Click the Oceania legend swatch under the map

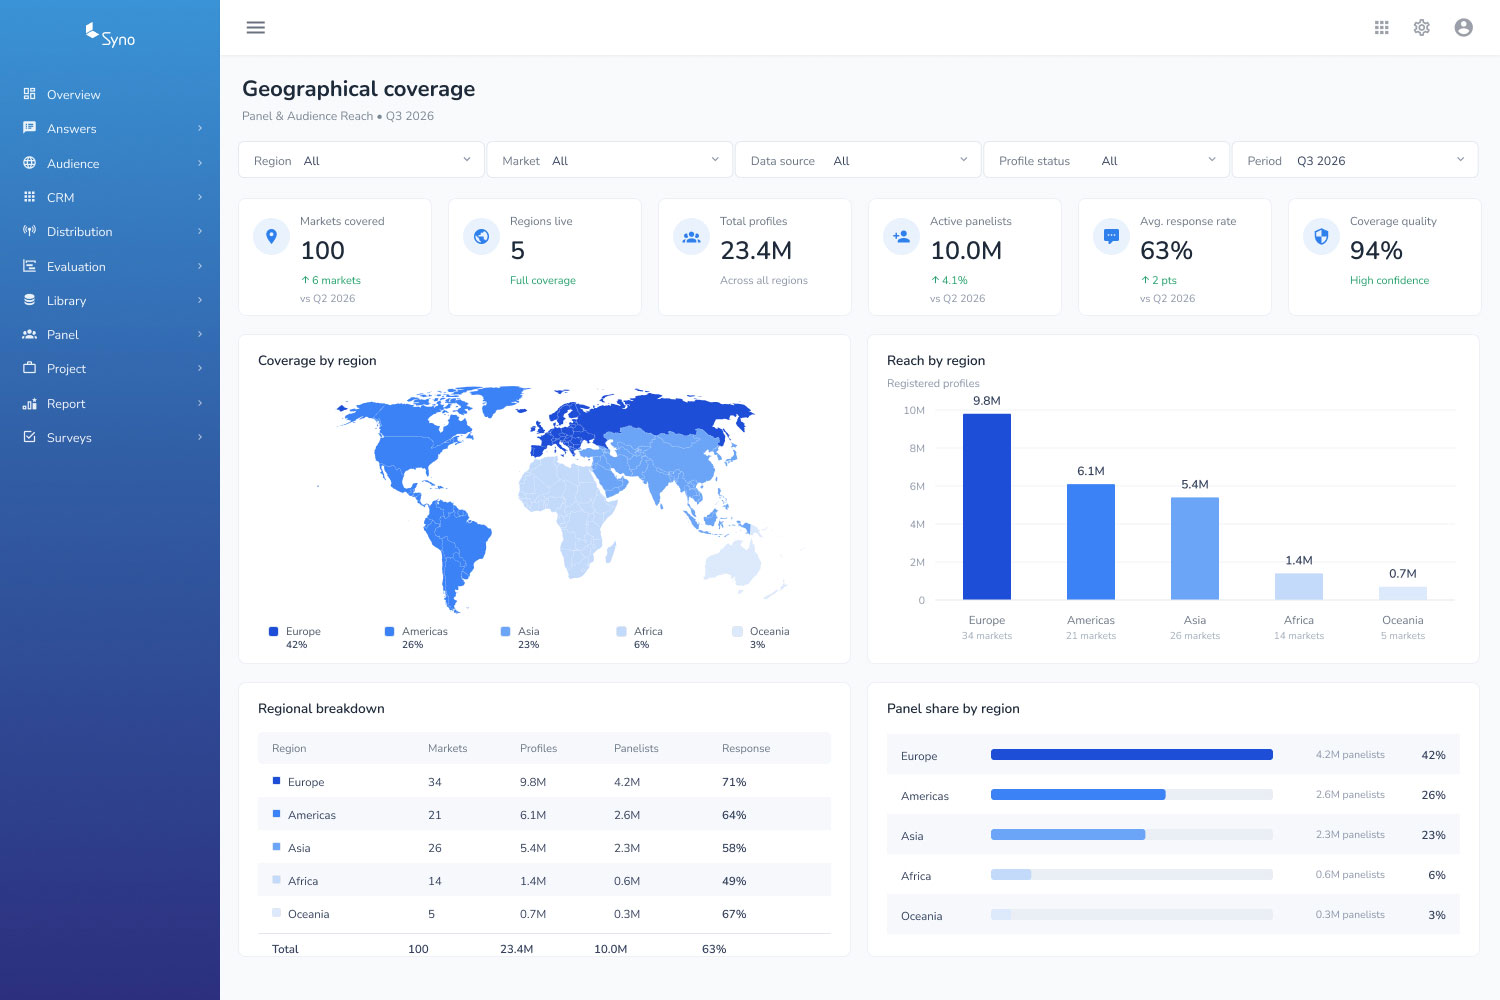tap(737, 631)
